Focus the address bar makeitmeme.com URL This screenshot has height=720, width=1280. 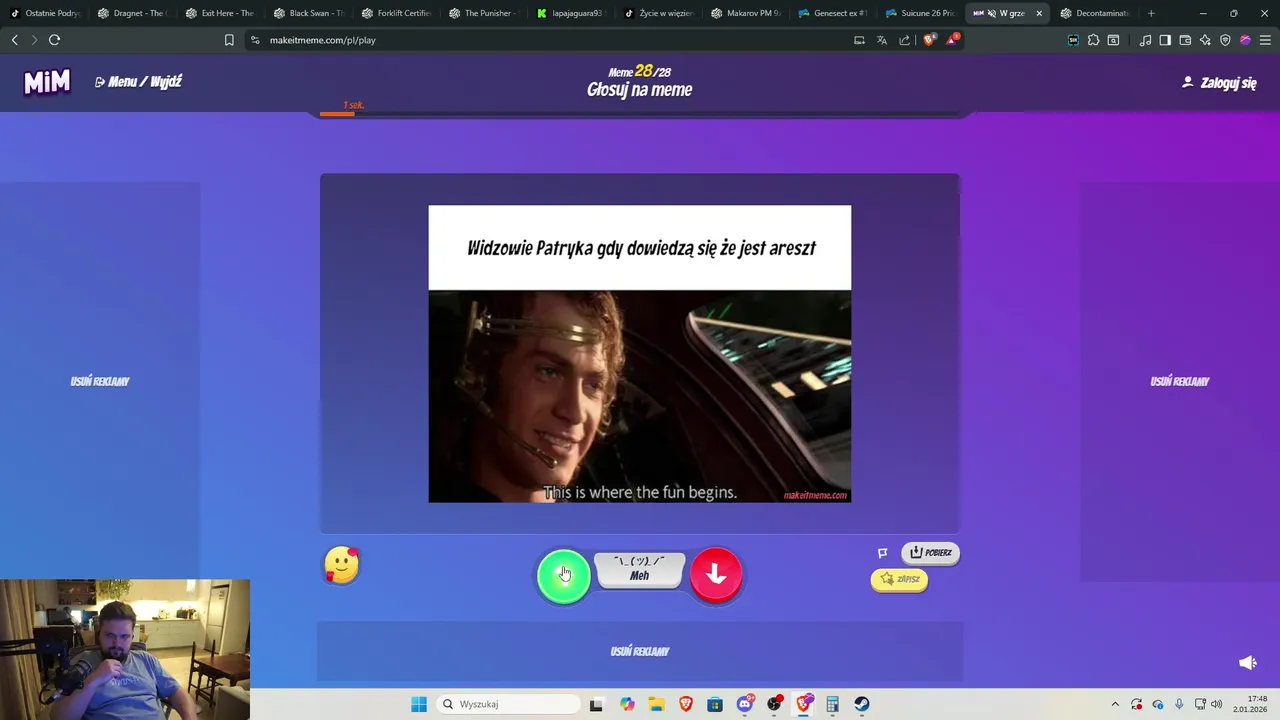coord(323,40)
